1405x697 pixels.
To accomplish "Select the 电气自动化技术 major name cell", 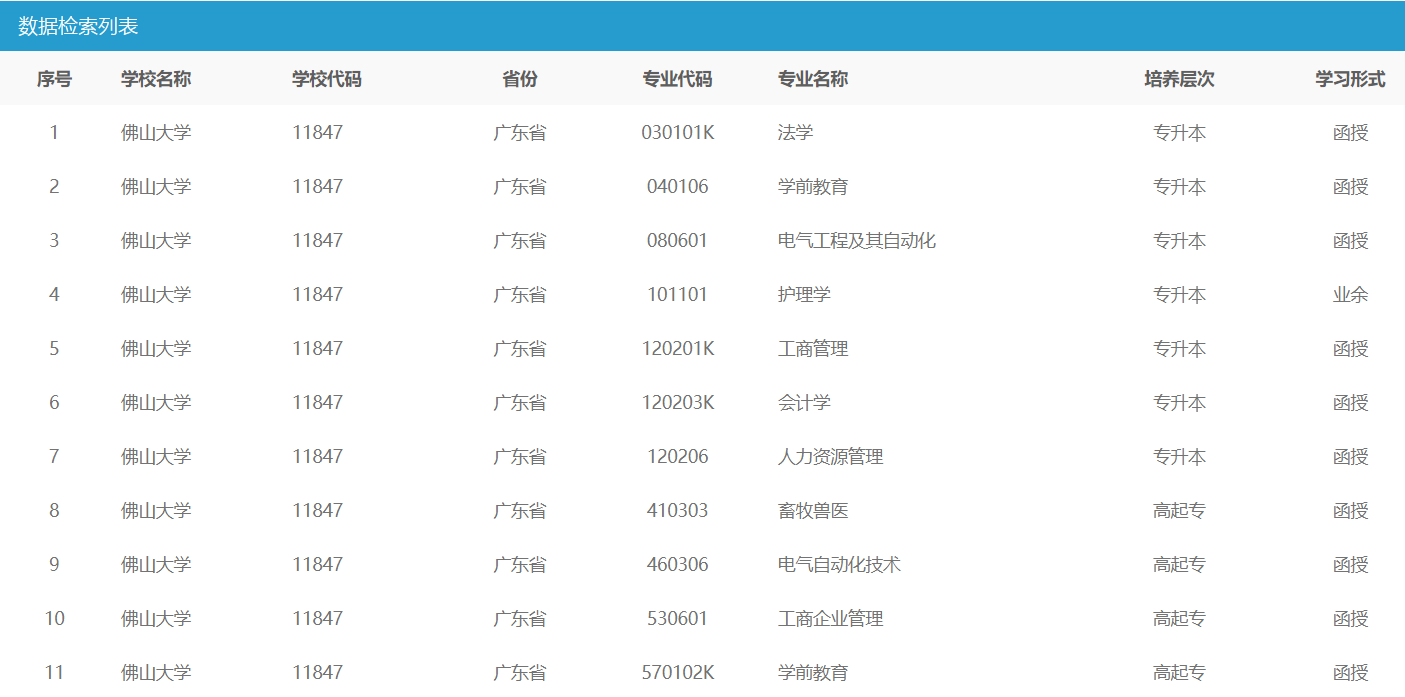I will click(839, 565).
